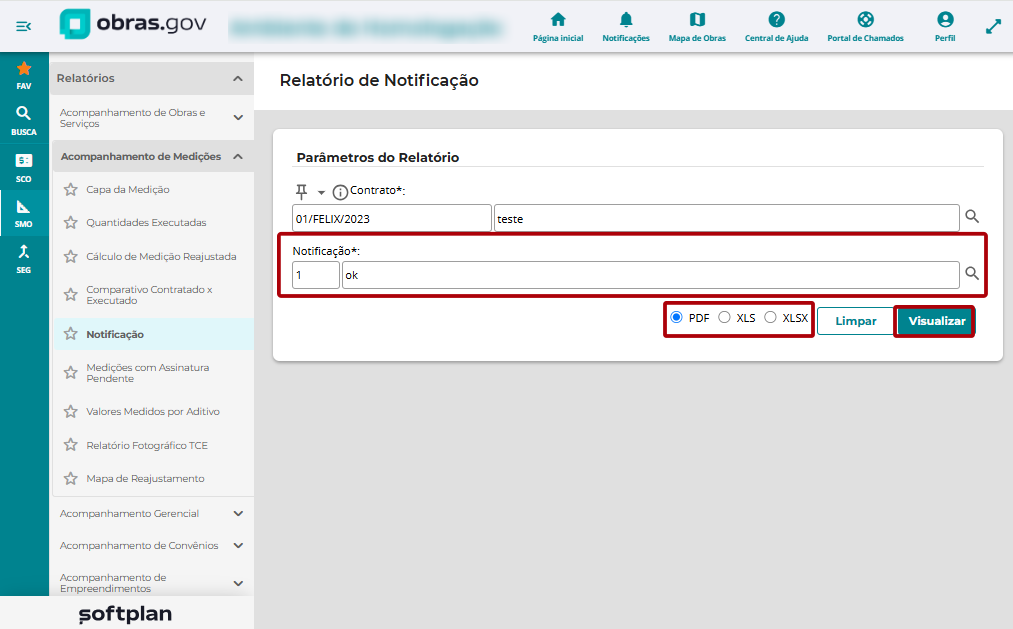Open Cálculo de Medição Reajustada report
Image resolution: width=1013 pixels, height=629 pixels.
click(x=162, y=256)
